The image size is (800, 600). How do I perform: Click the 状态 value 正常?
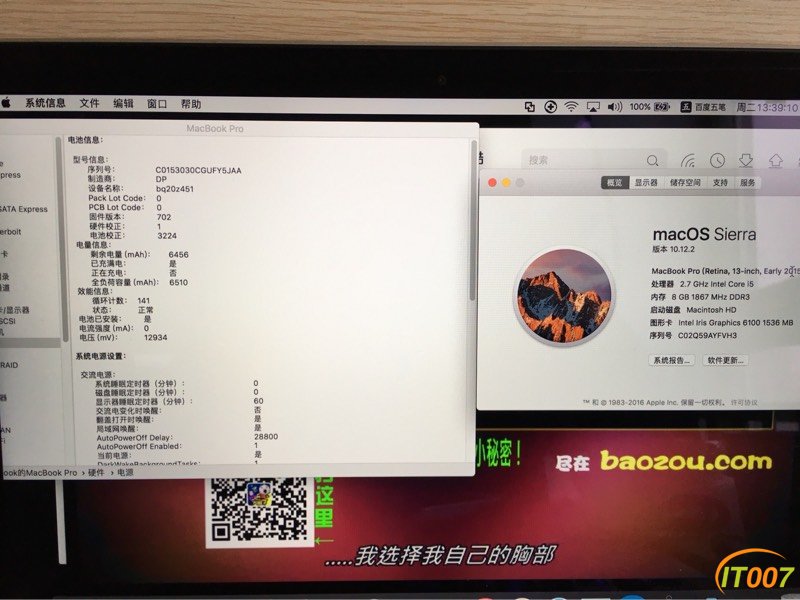145,310
